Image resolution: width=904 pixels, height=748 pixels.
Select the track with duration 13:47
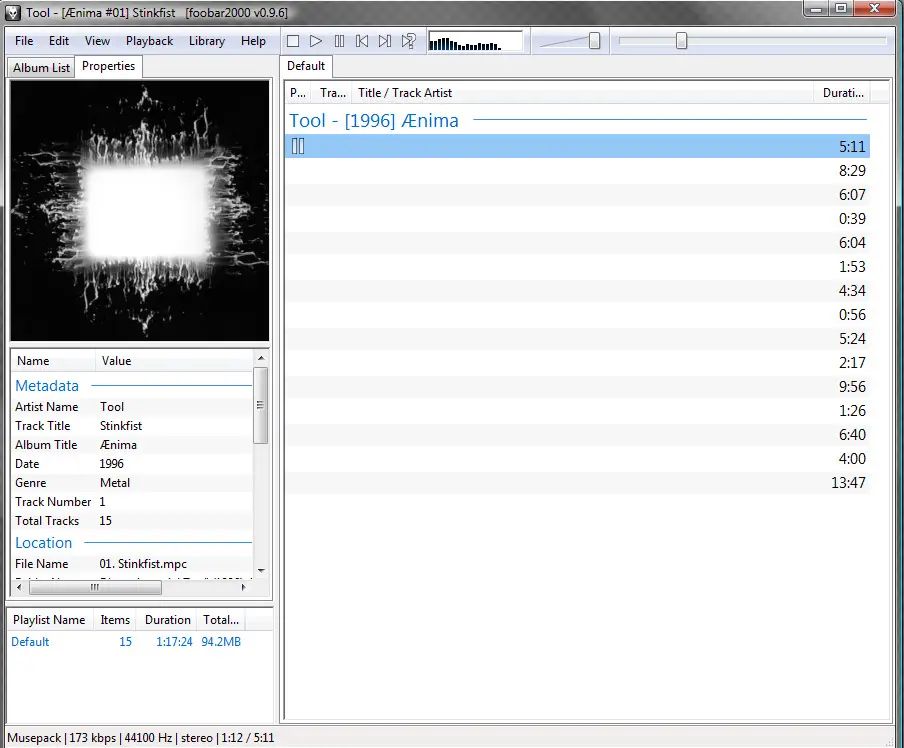(578, 483)
